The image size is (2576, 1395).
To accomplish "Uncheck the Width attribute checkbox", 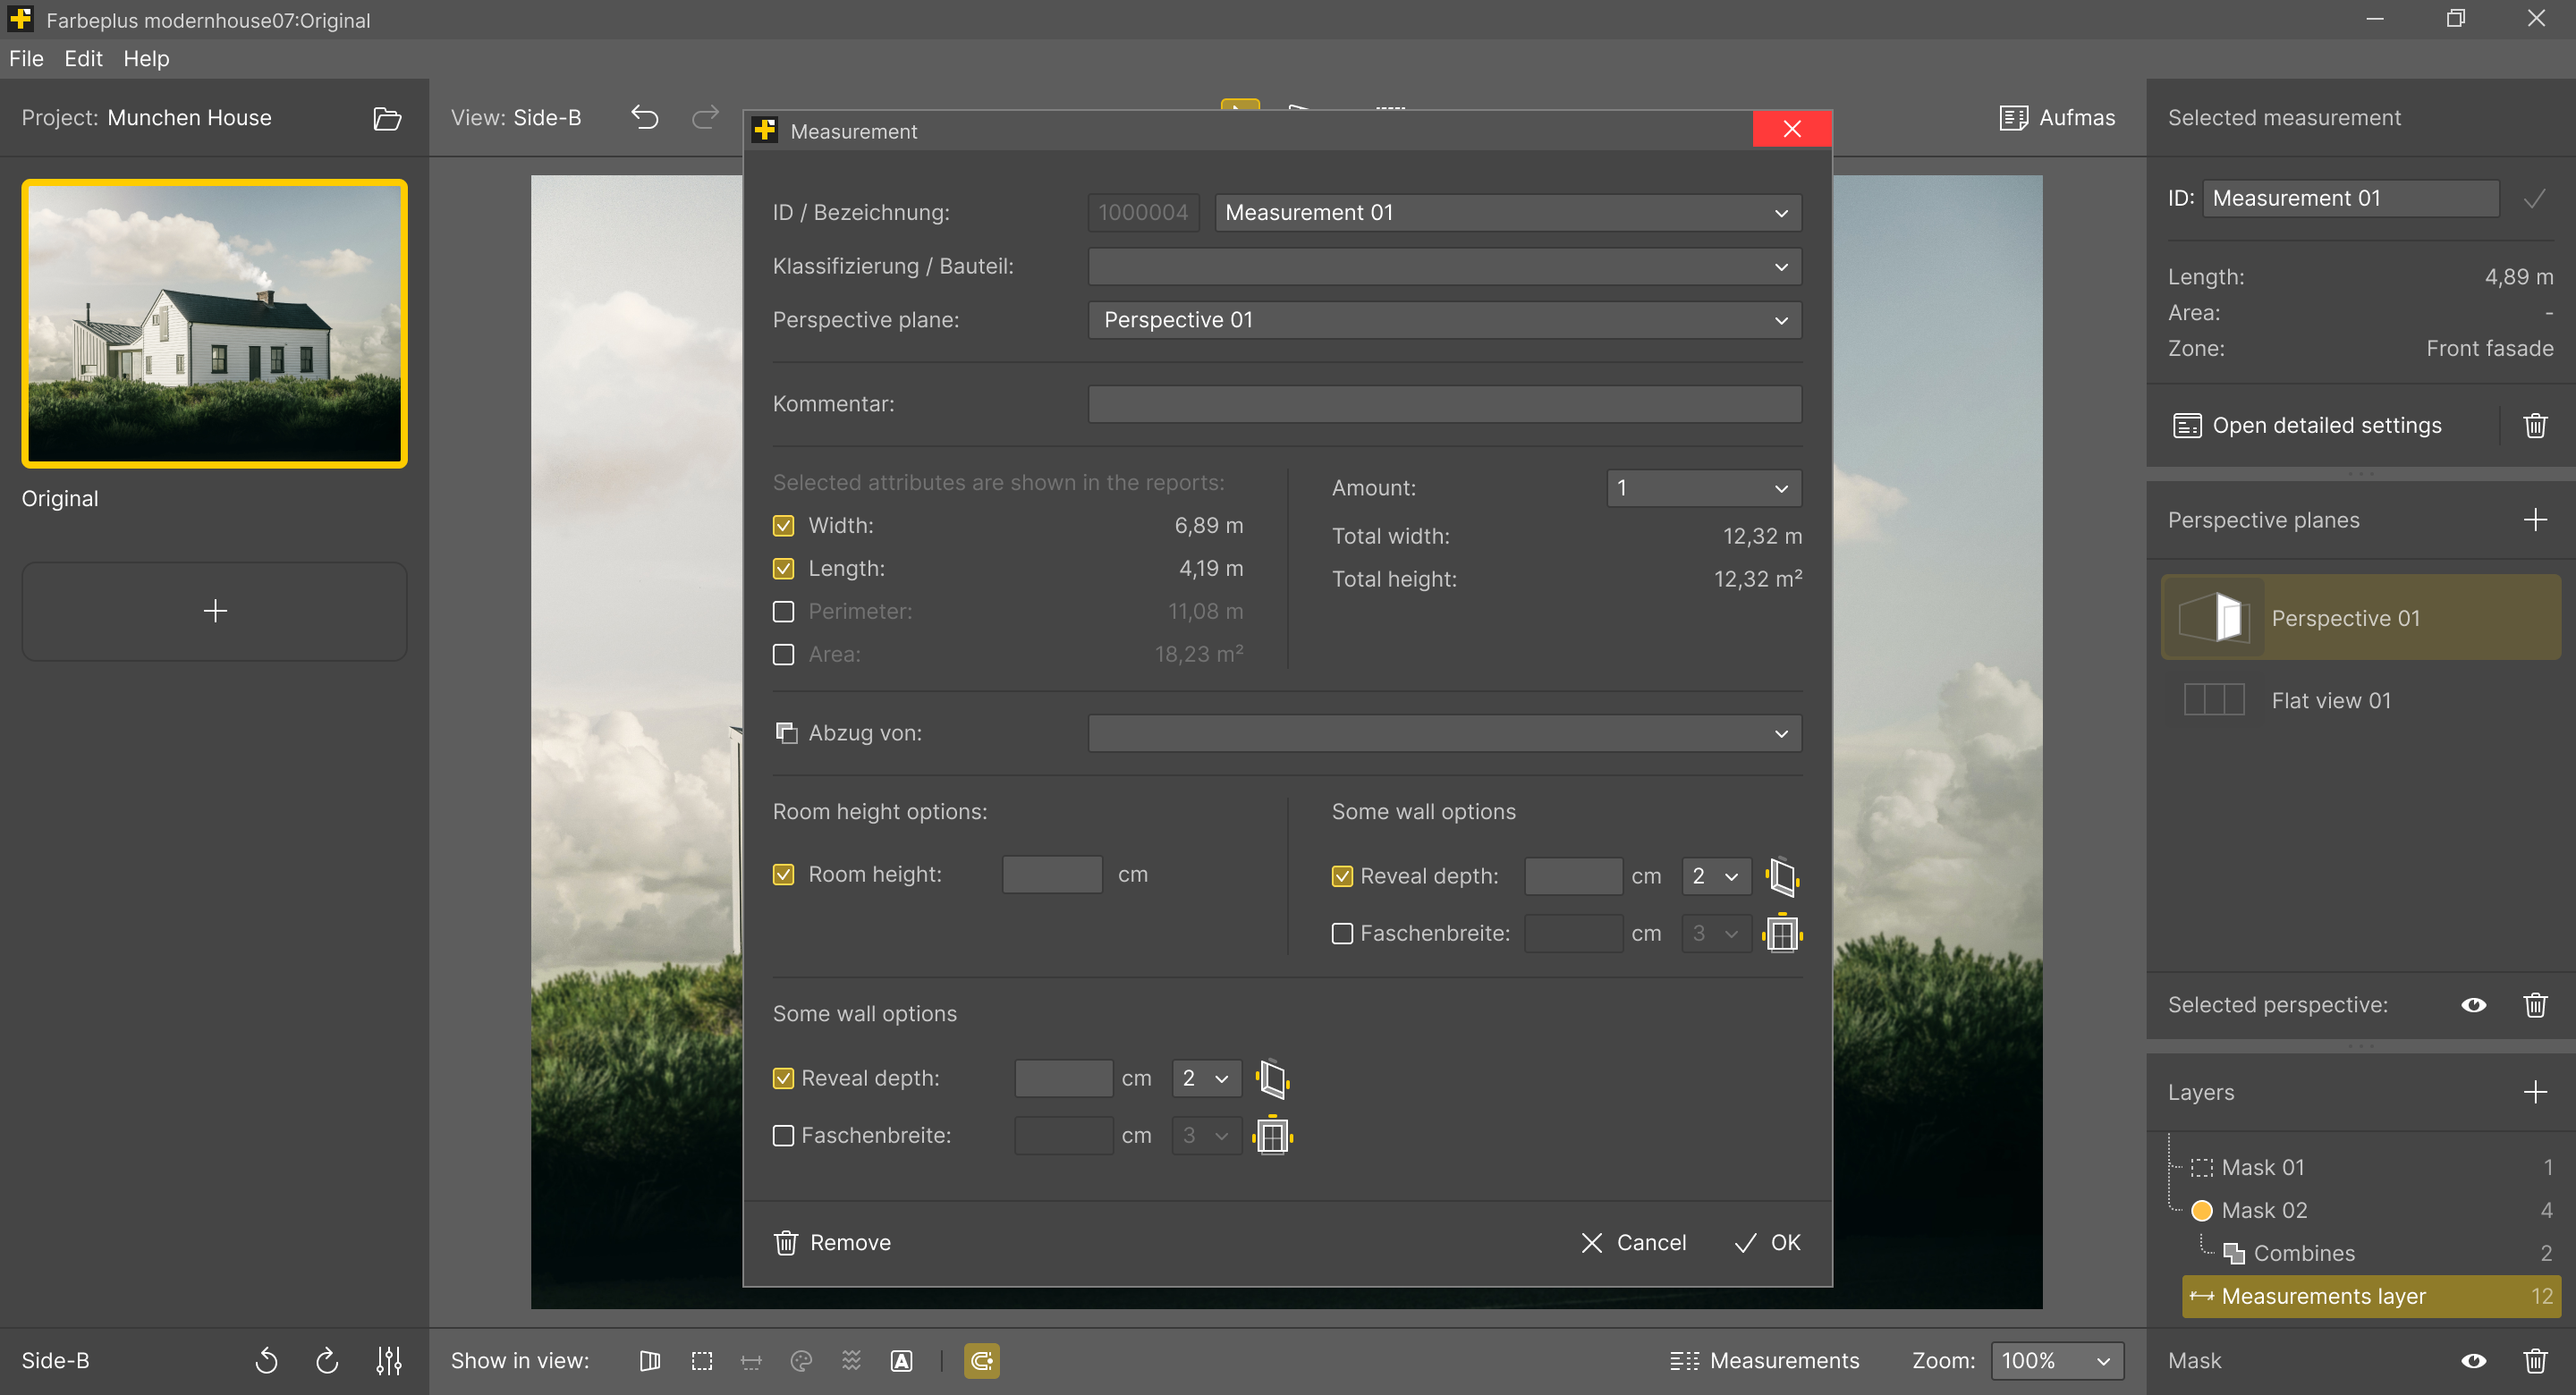I will click(x=783, y=526).
